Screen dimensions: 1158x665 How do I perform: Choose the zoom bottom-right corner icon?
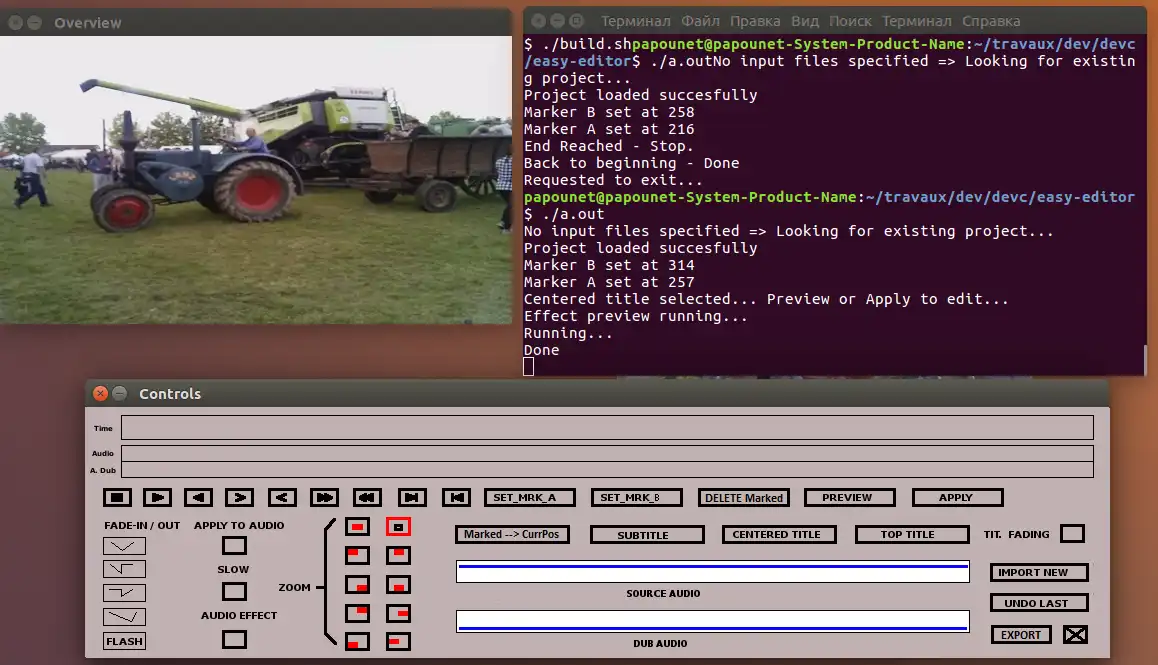[x=357, y=584]
